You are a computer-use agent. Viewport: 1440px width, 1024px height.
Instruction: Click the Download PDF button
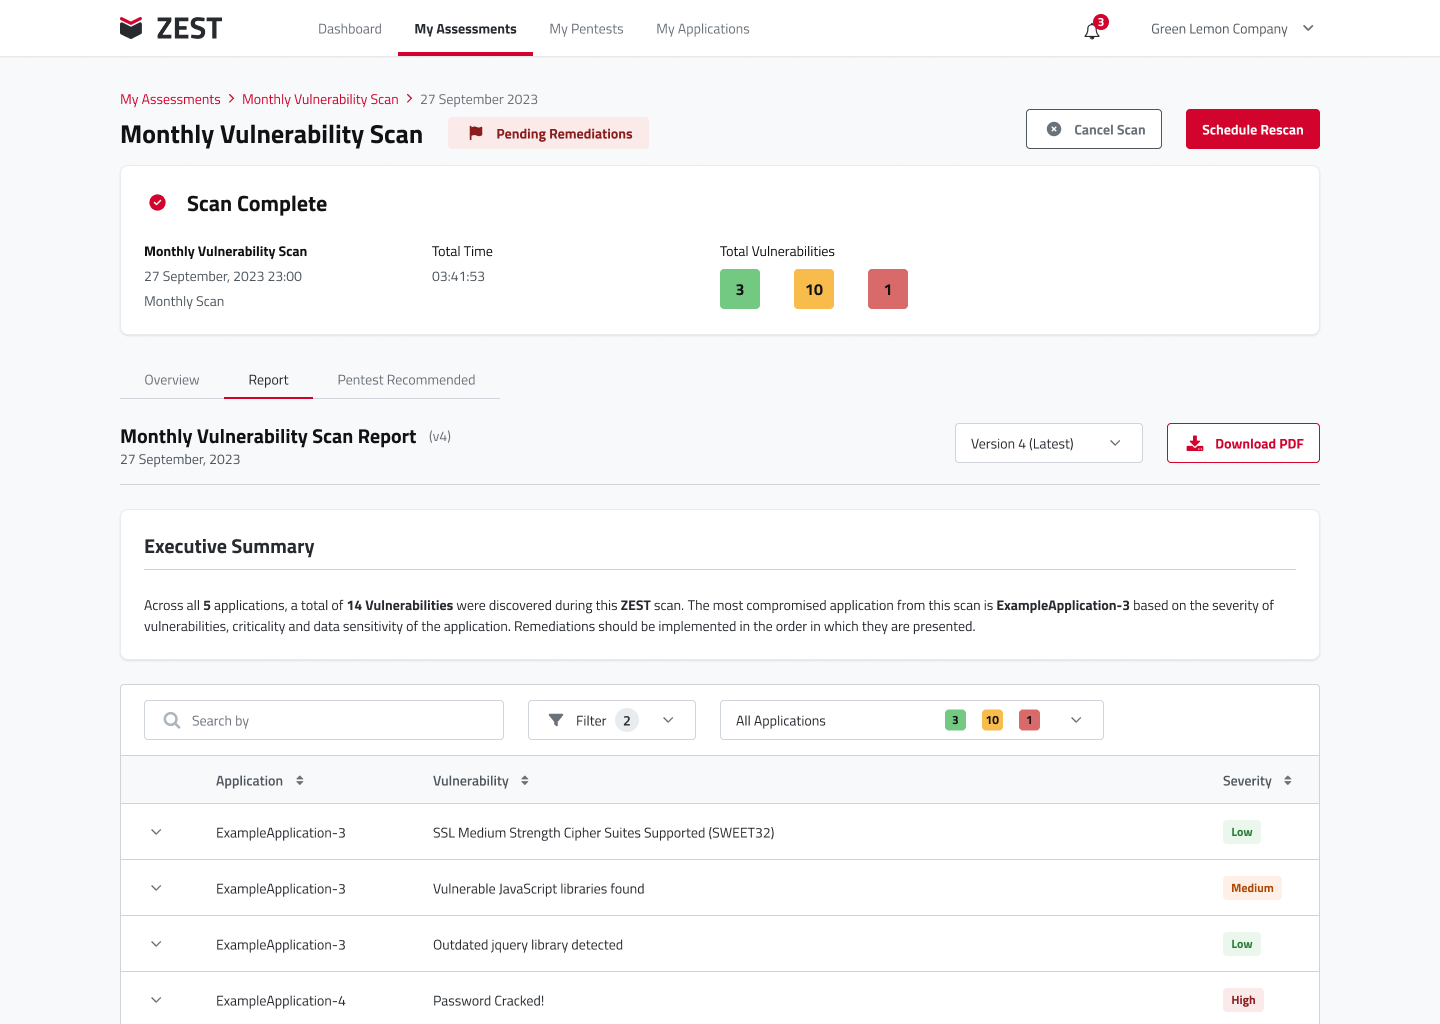coord(1243,443)
